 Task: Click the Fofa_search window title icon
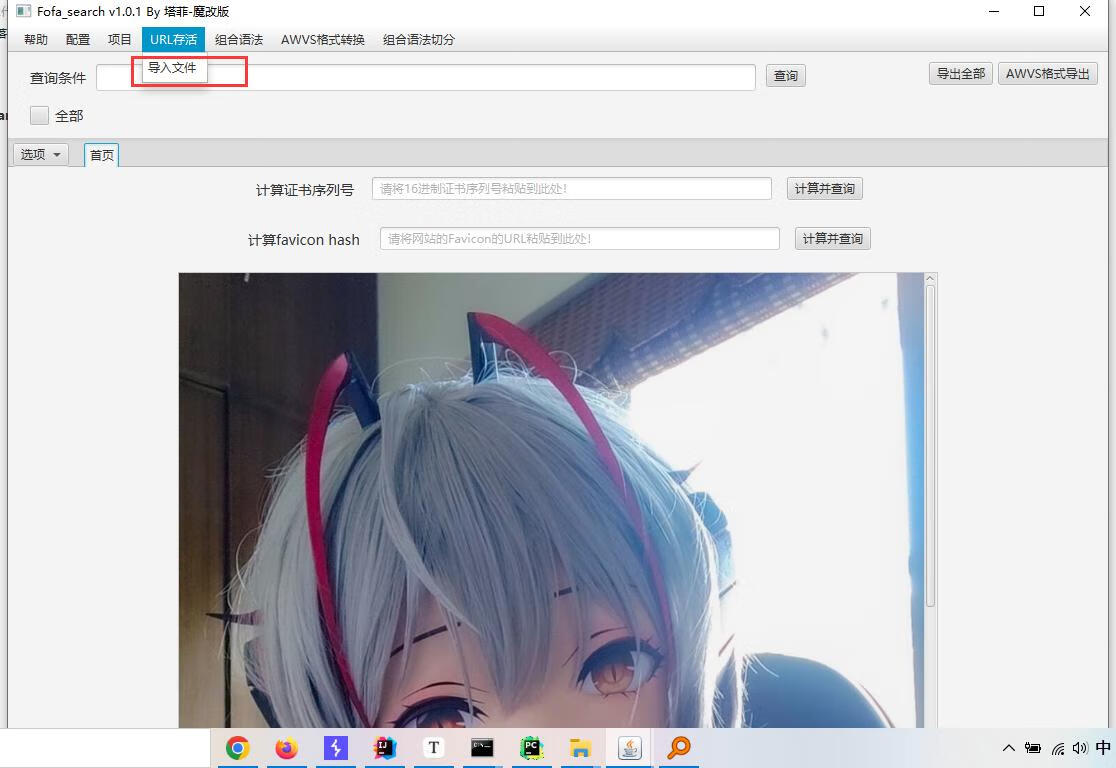coord(23,11)
